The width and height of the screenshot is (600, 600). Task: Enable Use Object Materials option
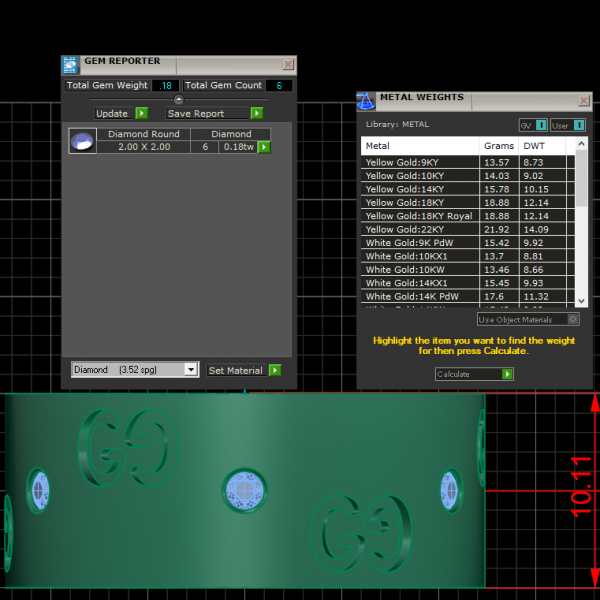point(573,319)
